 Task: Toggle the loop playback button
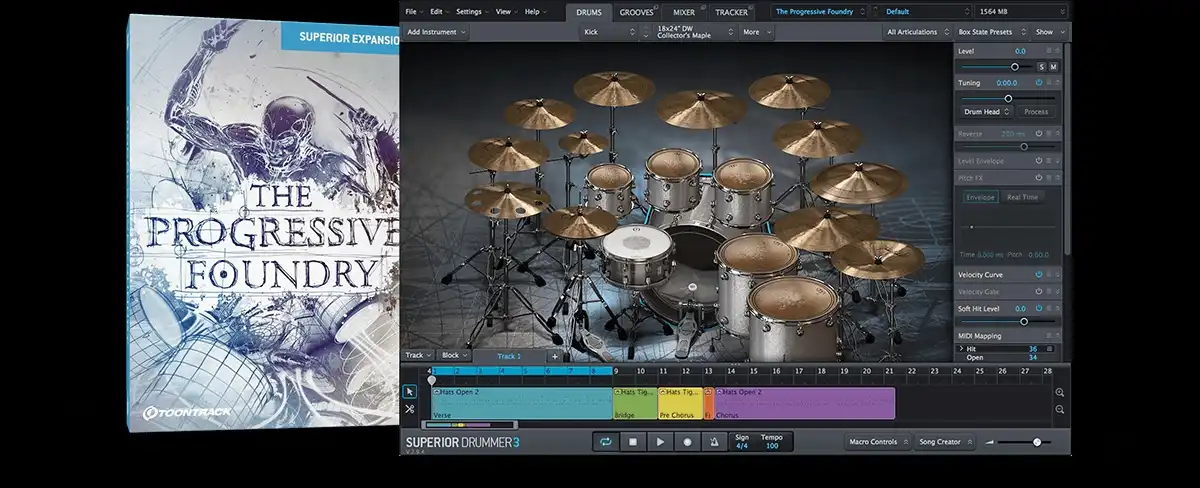pyautogui.click(x=605, y=441)
